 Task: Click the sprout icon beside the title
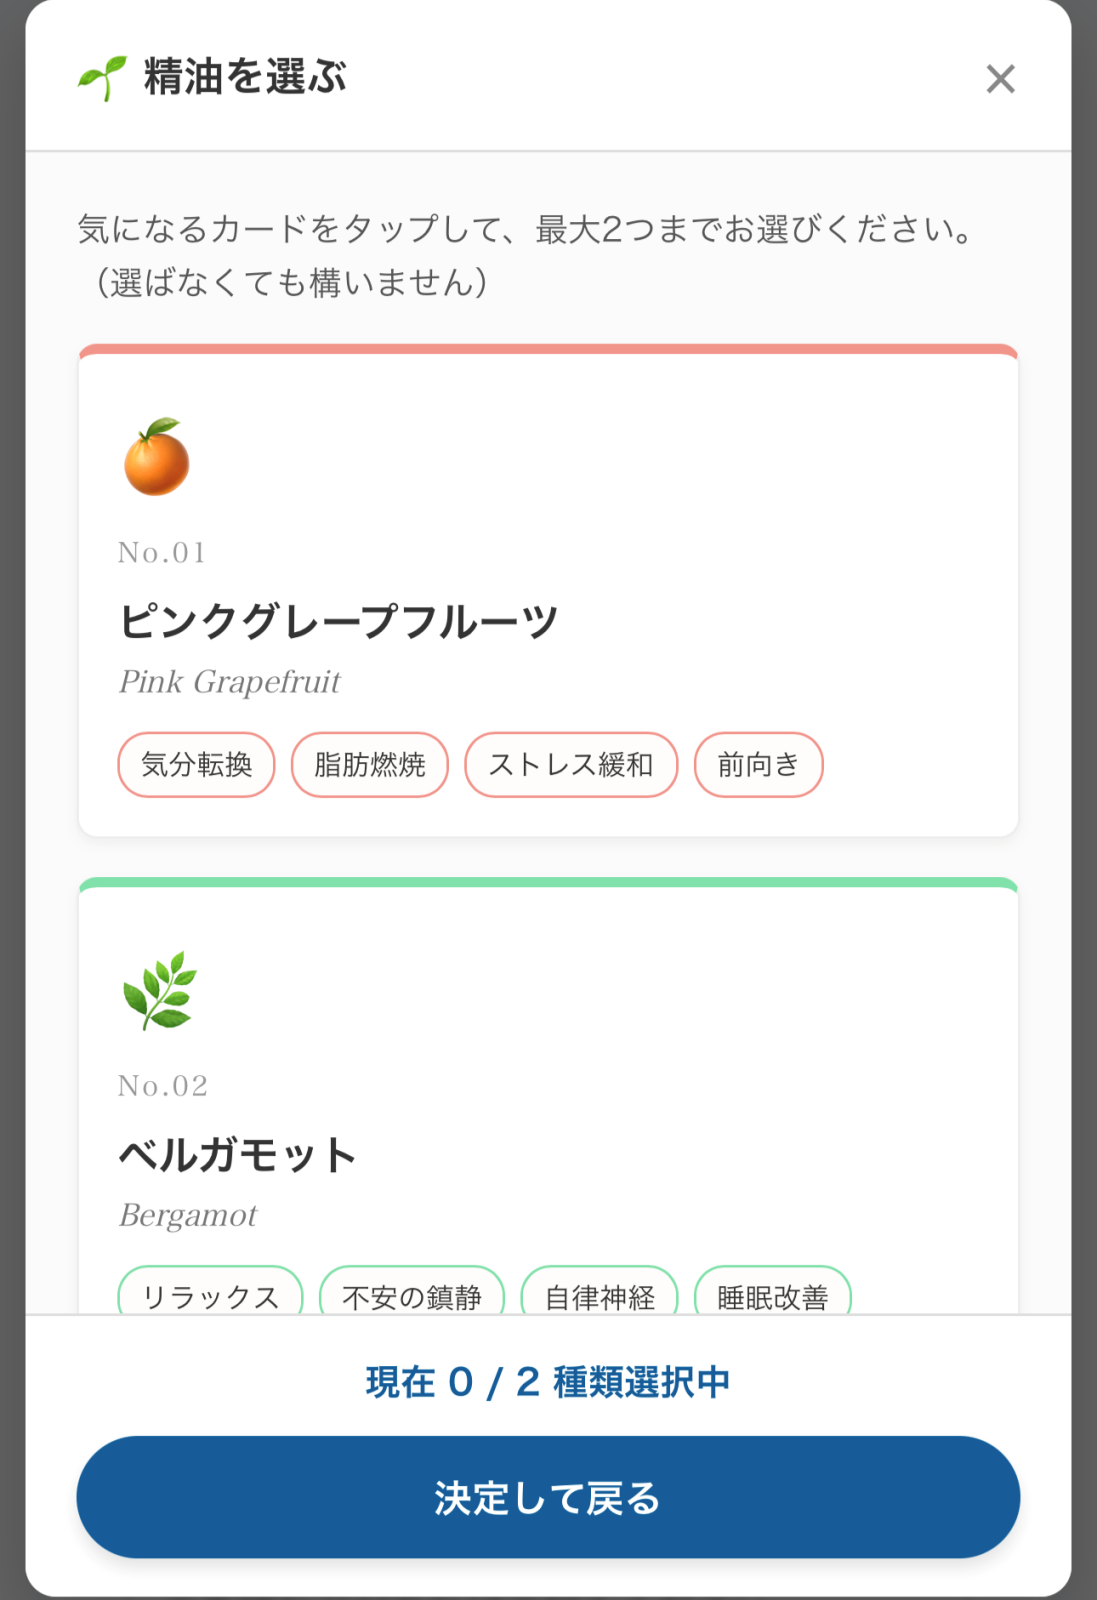[x=102, y=78]
